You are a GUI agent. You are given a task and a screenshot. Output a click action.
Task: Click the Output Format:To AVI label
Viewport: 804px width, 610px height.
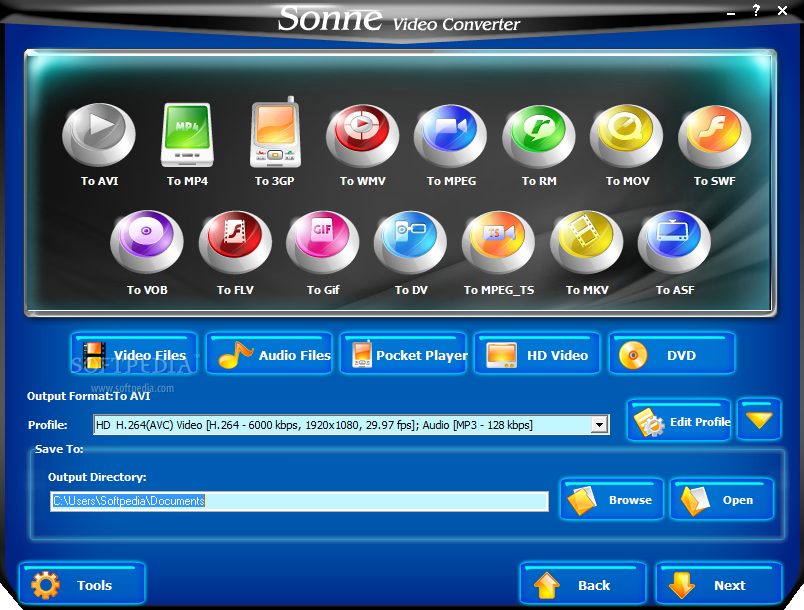89,396
